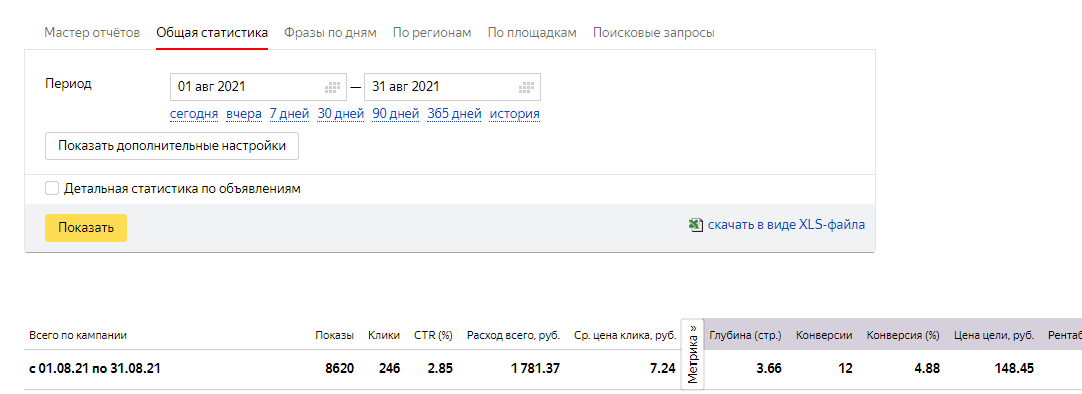Choose the 90 дней period link
This screenshot has width=1082, height=394.
coord(395,114)
